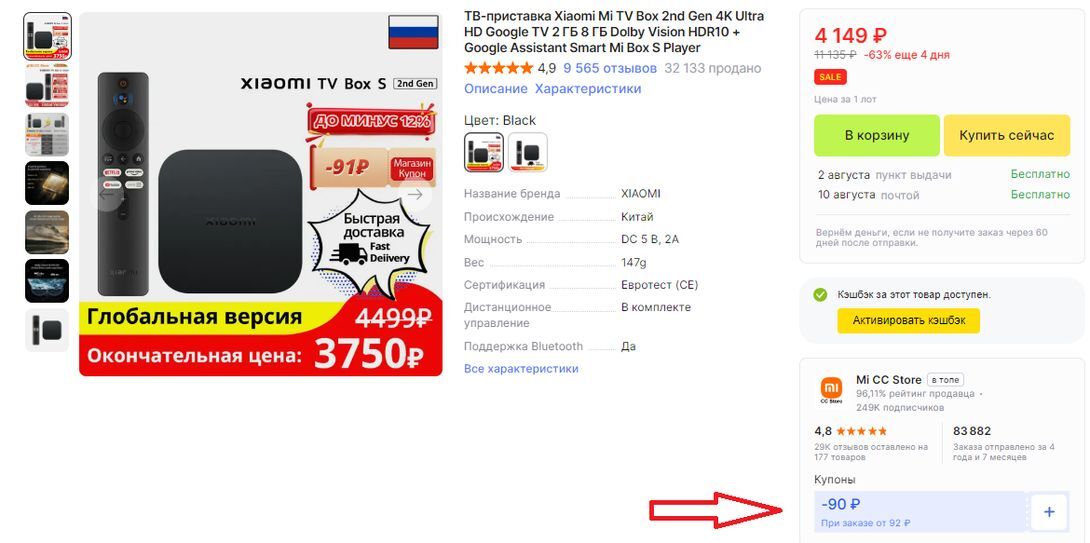Viewport: 1090px width, 543px height.
Task: Click the Активировать кэшбэк button
Action: point(909,321)
